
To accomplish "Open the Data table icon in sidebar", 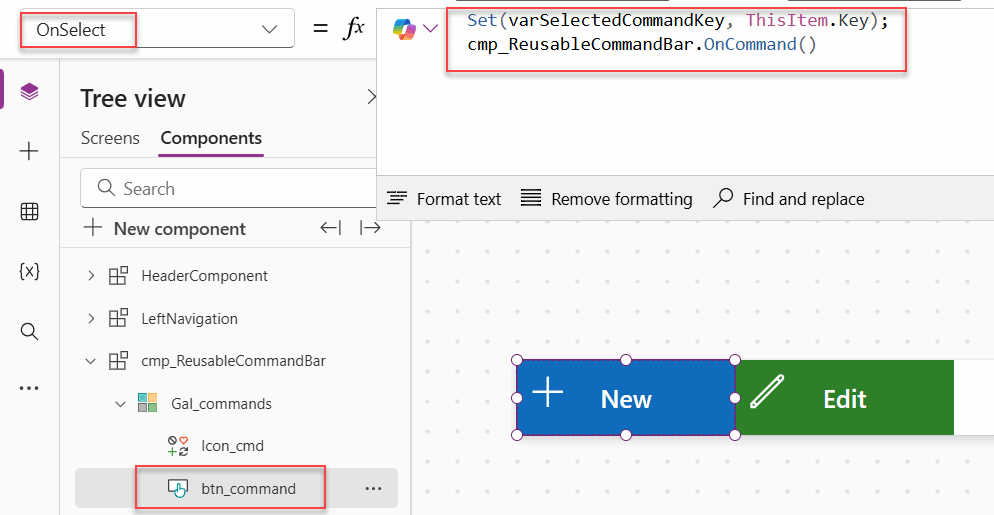I will pos(29,212).
